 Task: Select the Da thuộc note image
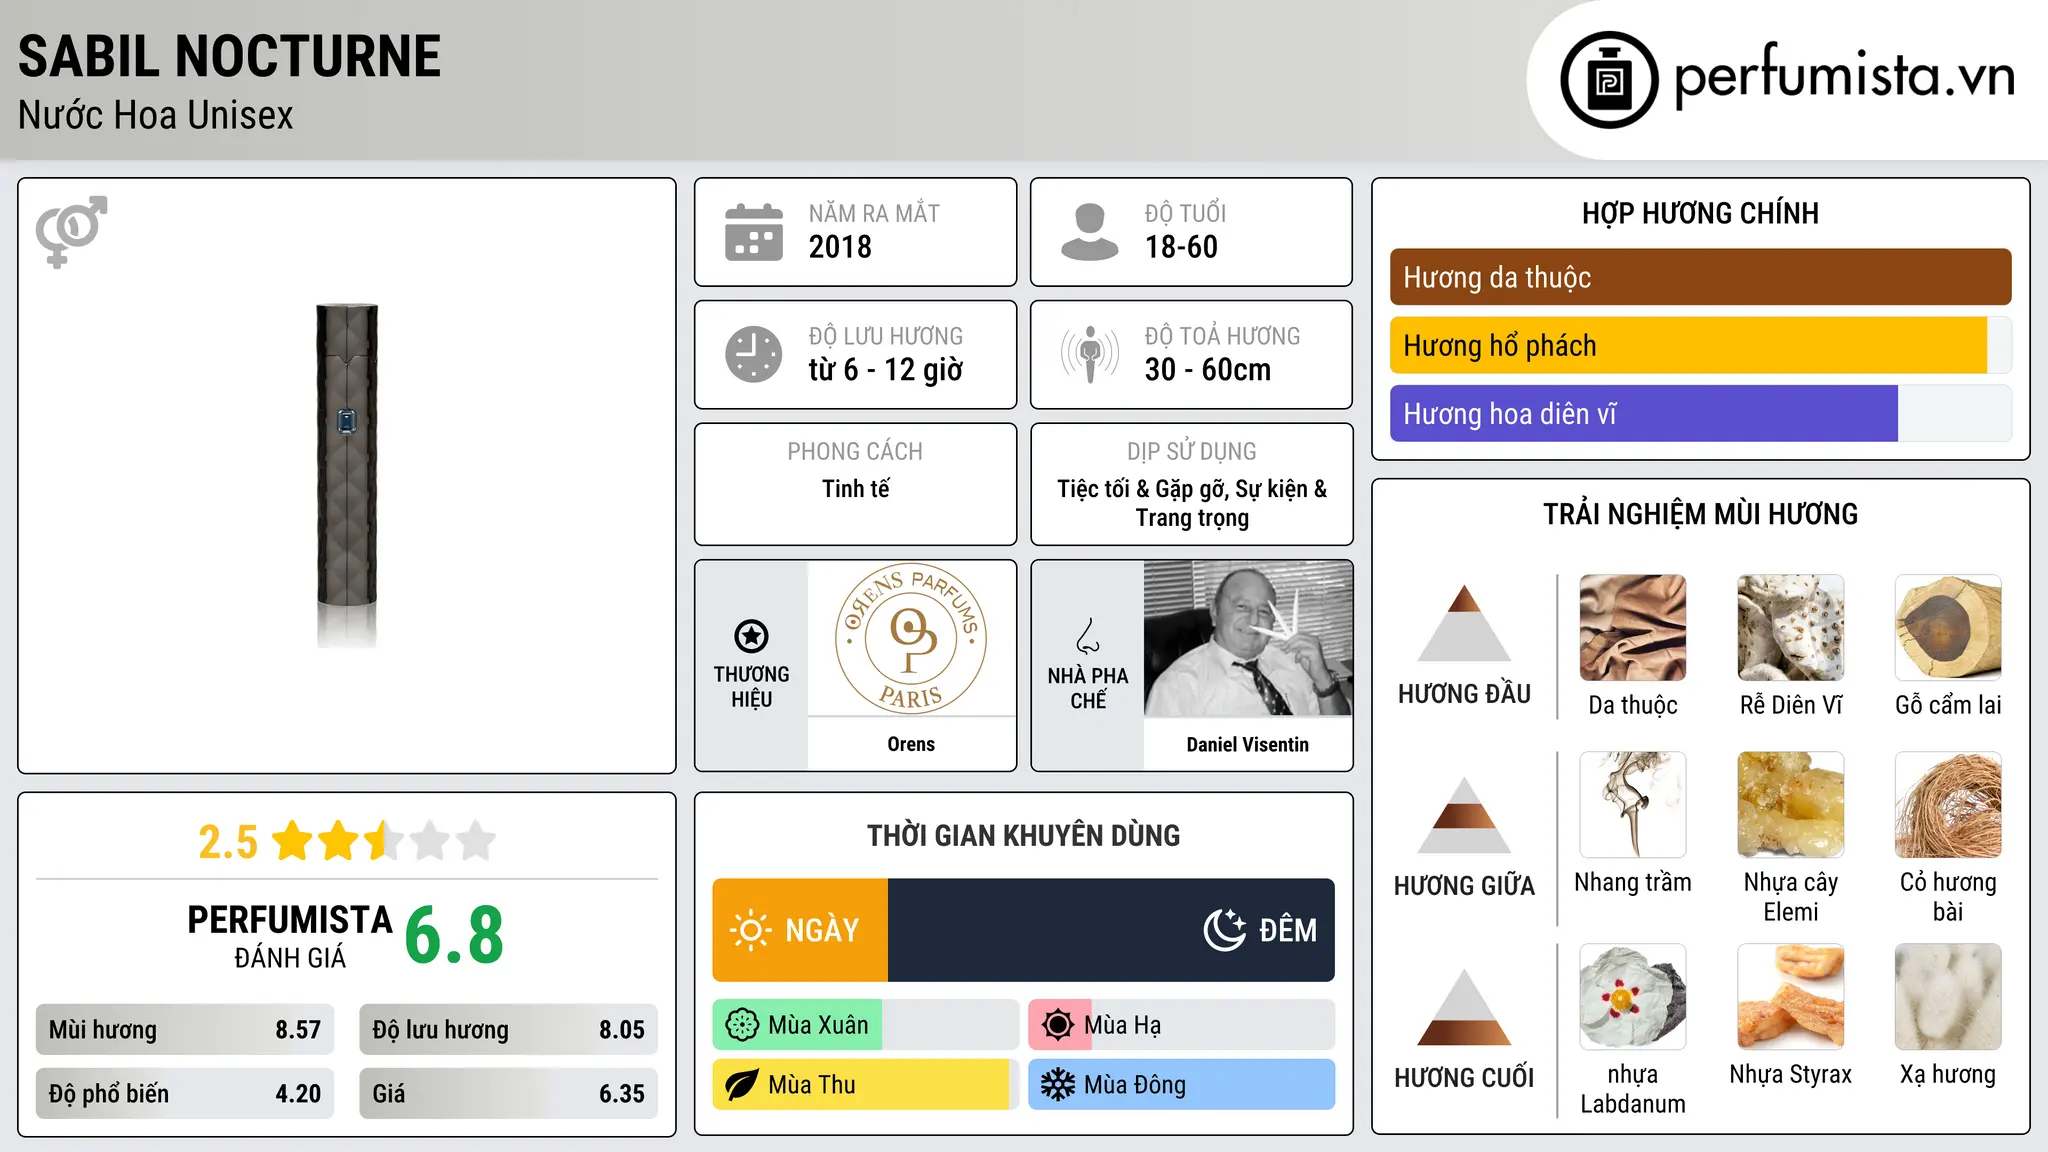pyautogui.click(x=1633, y=628)
